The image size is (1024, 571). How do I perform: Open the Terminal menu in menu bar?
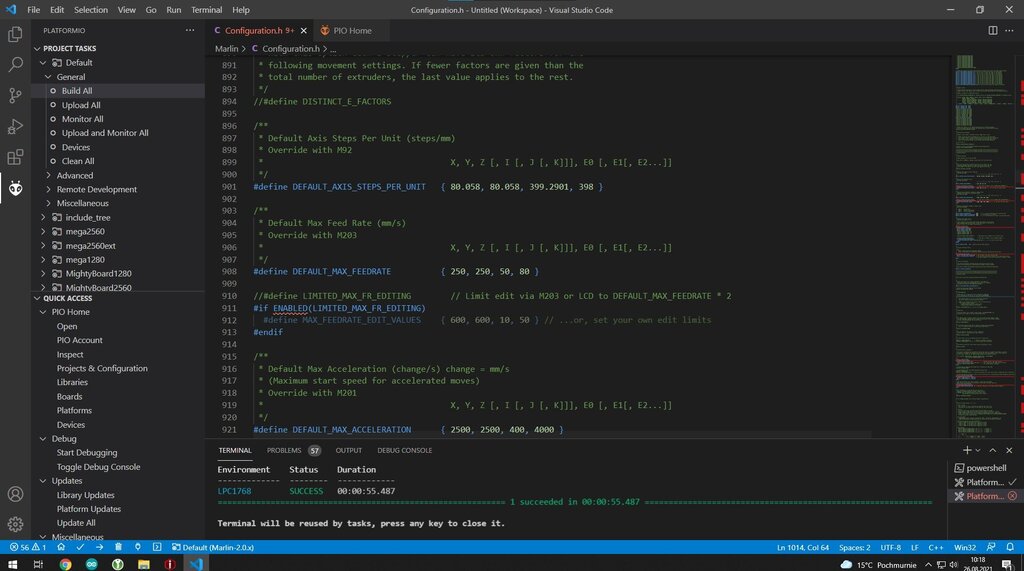click(206, 9)
